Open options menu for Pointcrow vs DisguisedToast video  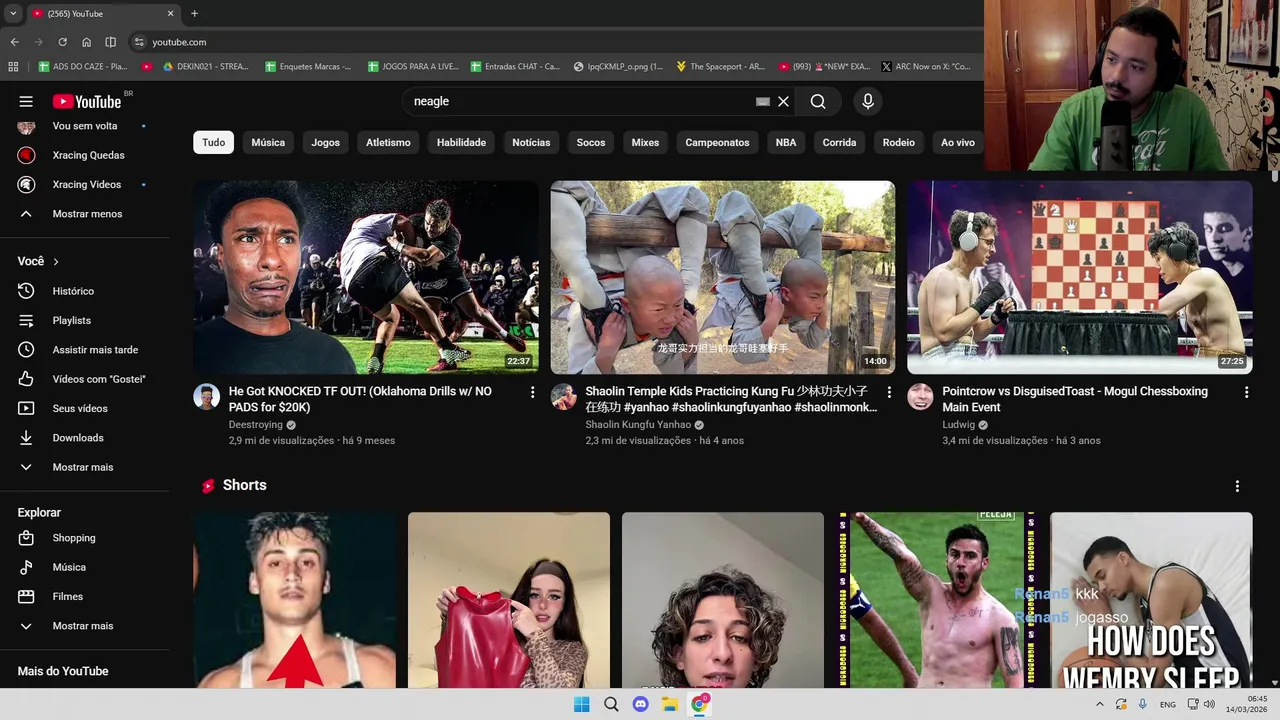tap(1246, 393)
